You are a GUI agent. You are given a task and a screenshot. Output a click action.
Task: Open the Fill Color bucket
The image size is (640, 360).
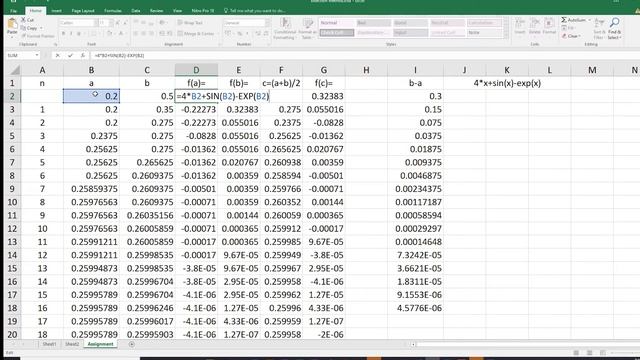click(109, 33)
